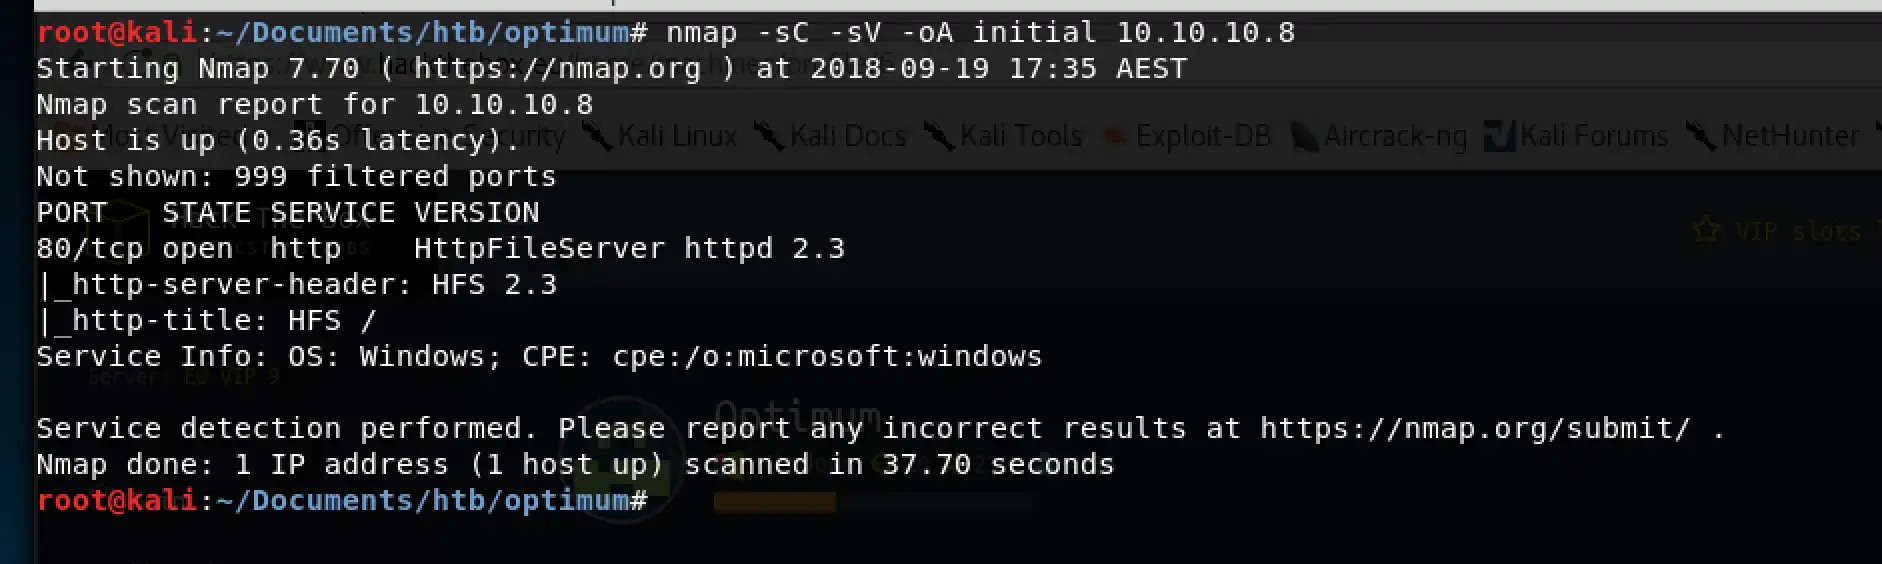Click the VIP slots label
The height and width of the screenshot is (564, 1882).
tap(1800, 231)
